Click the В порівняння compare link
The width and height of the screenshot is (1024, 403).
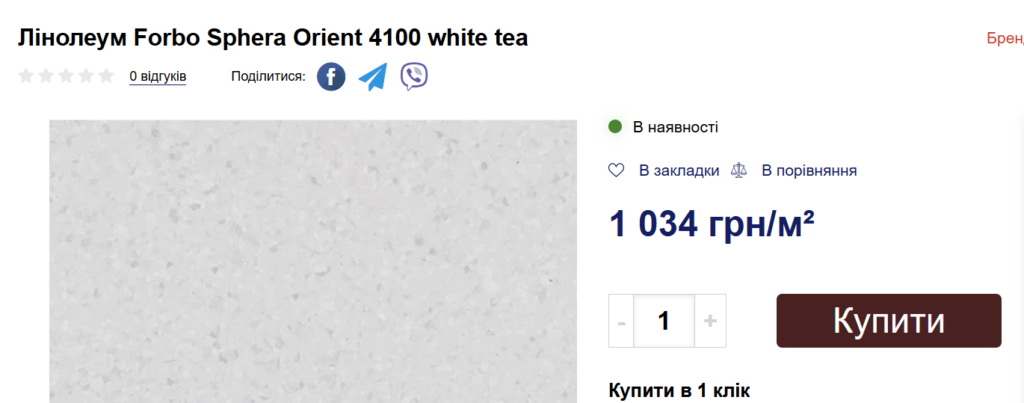(809, 170)
